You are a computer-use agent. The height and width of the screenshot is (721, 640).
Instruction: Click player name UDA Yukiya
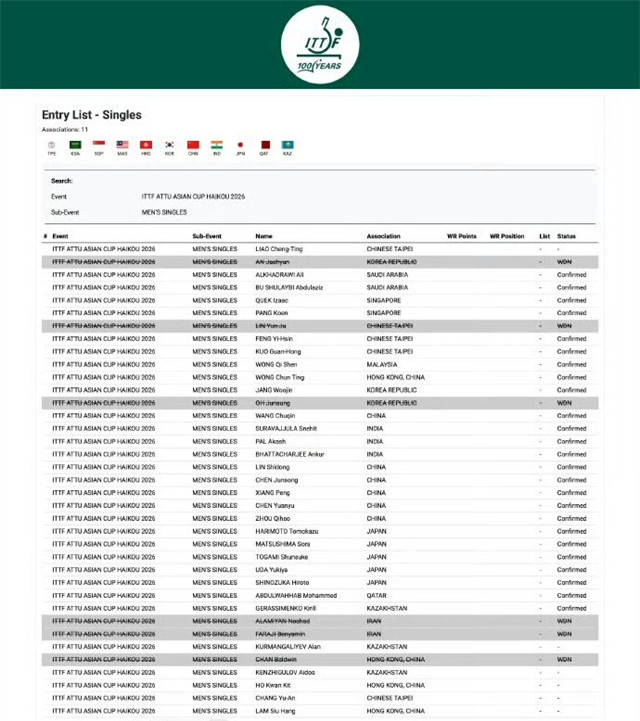click(271, 570)
